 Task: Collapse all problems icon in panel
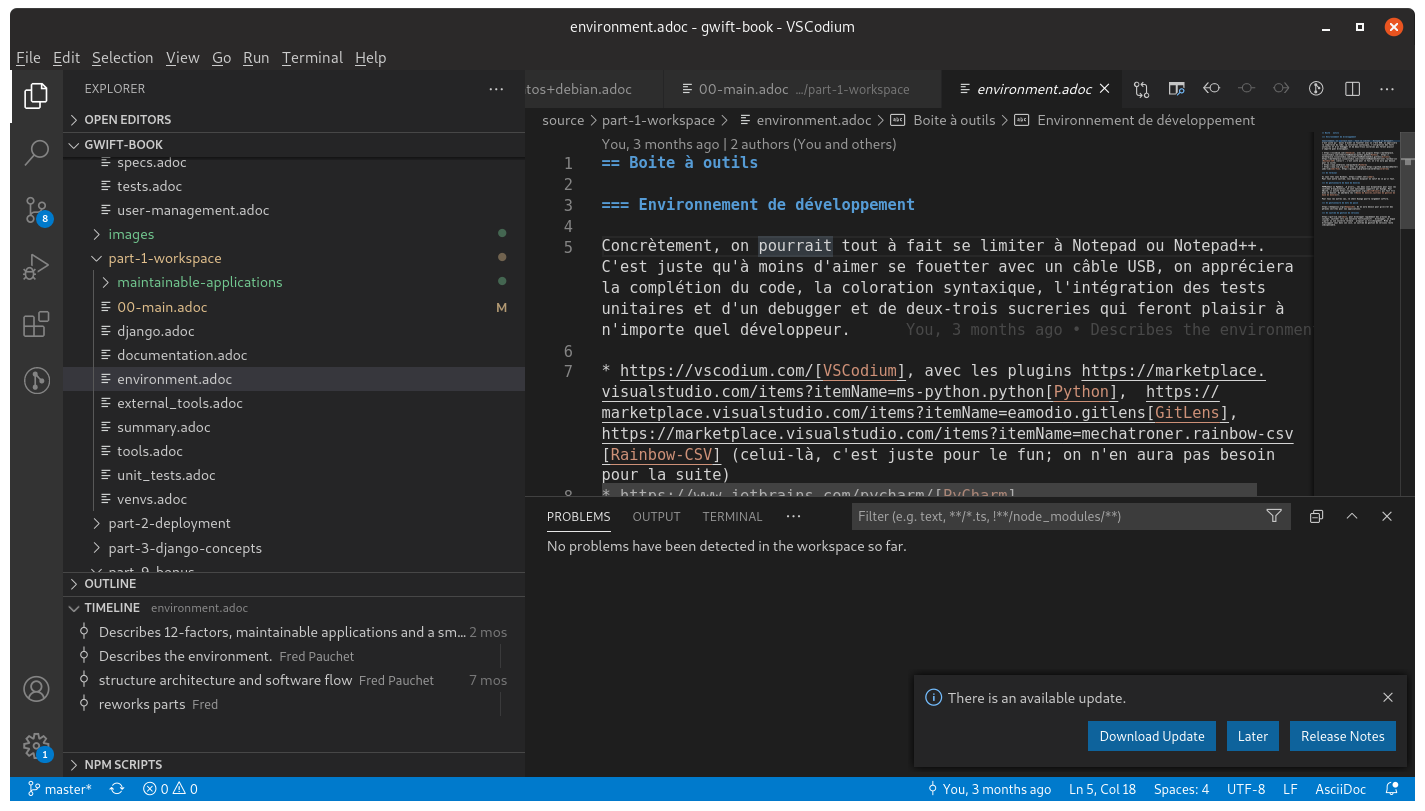[1316, 516]
